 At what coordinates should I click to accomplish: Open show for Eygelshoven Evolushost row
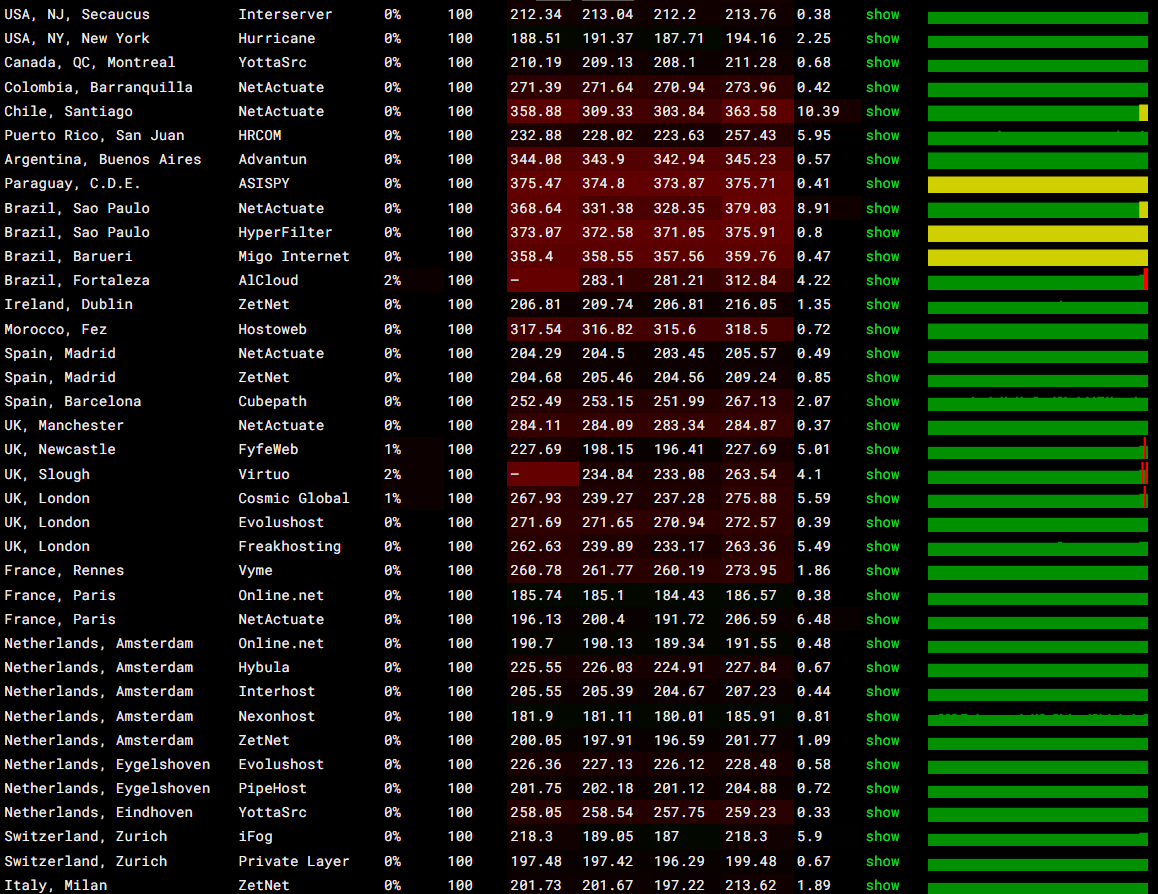pos(883,764)
